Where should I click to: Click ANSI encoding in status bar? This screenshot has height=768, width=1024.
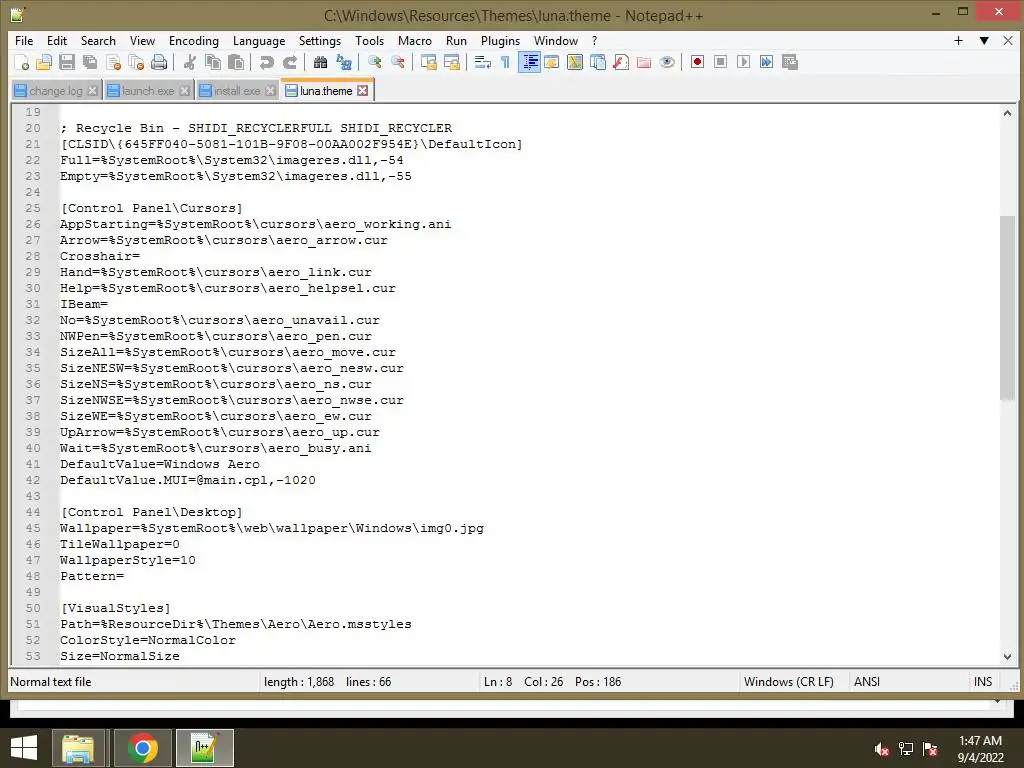pyautogui.click(x=867, y=682)
